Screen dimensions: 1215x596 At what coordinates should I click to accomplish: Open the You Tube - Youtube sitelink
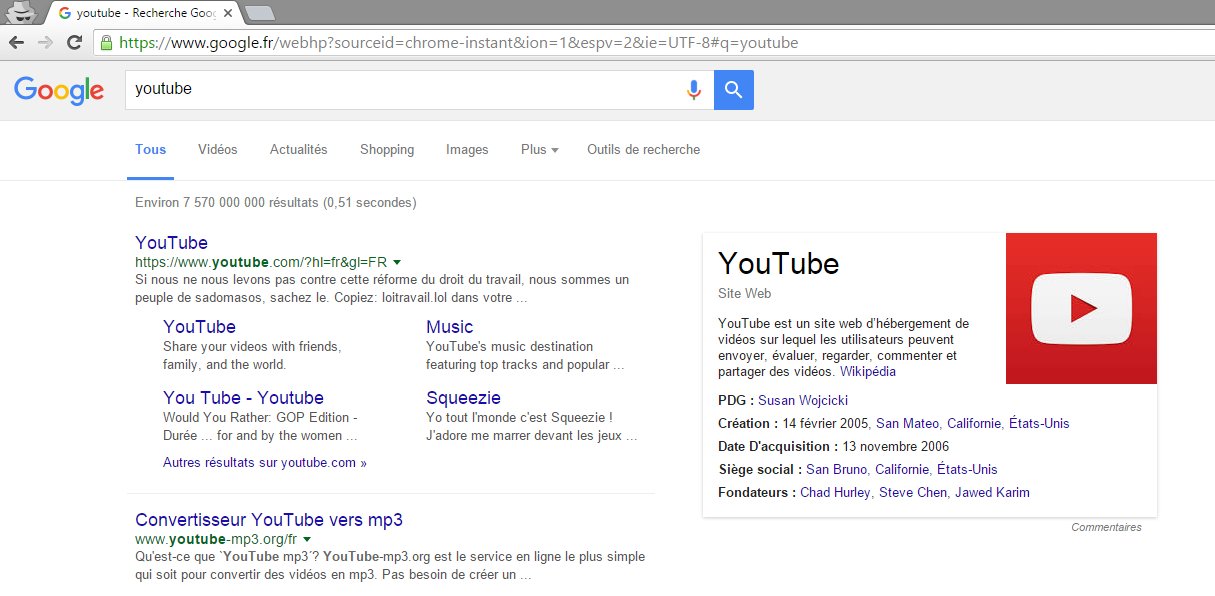(243, 398)
